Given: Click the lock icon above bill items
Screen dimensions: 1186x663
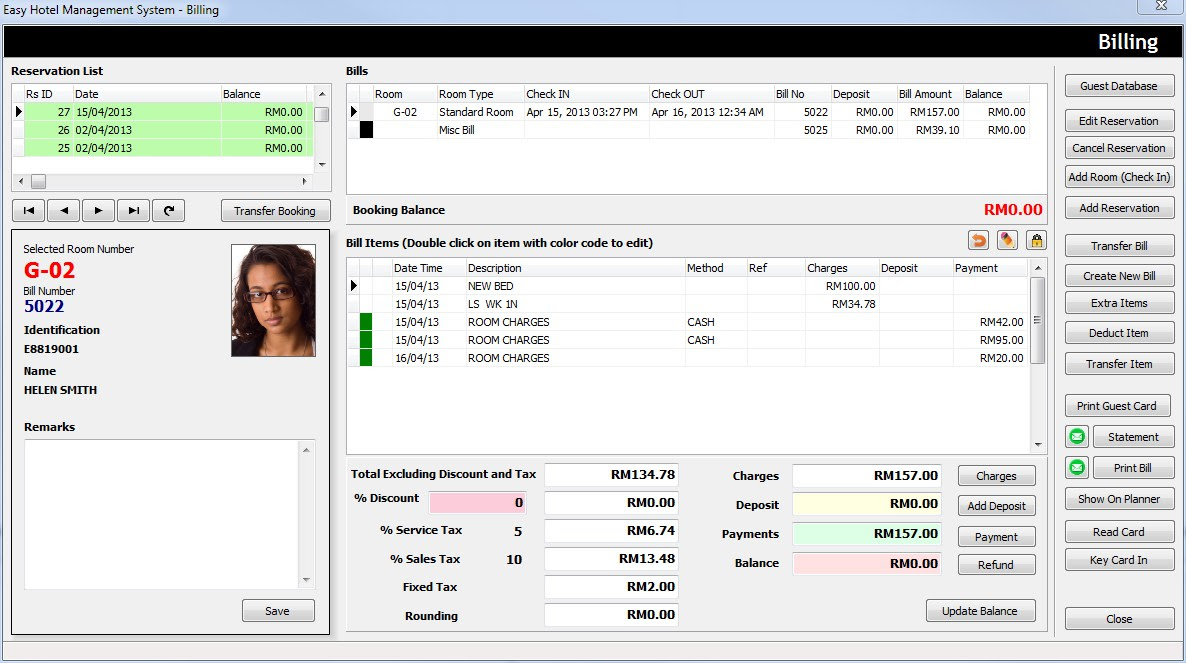Looking at the screenshot, I should click(1036, 240).
